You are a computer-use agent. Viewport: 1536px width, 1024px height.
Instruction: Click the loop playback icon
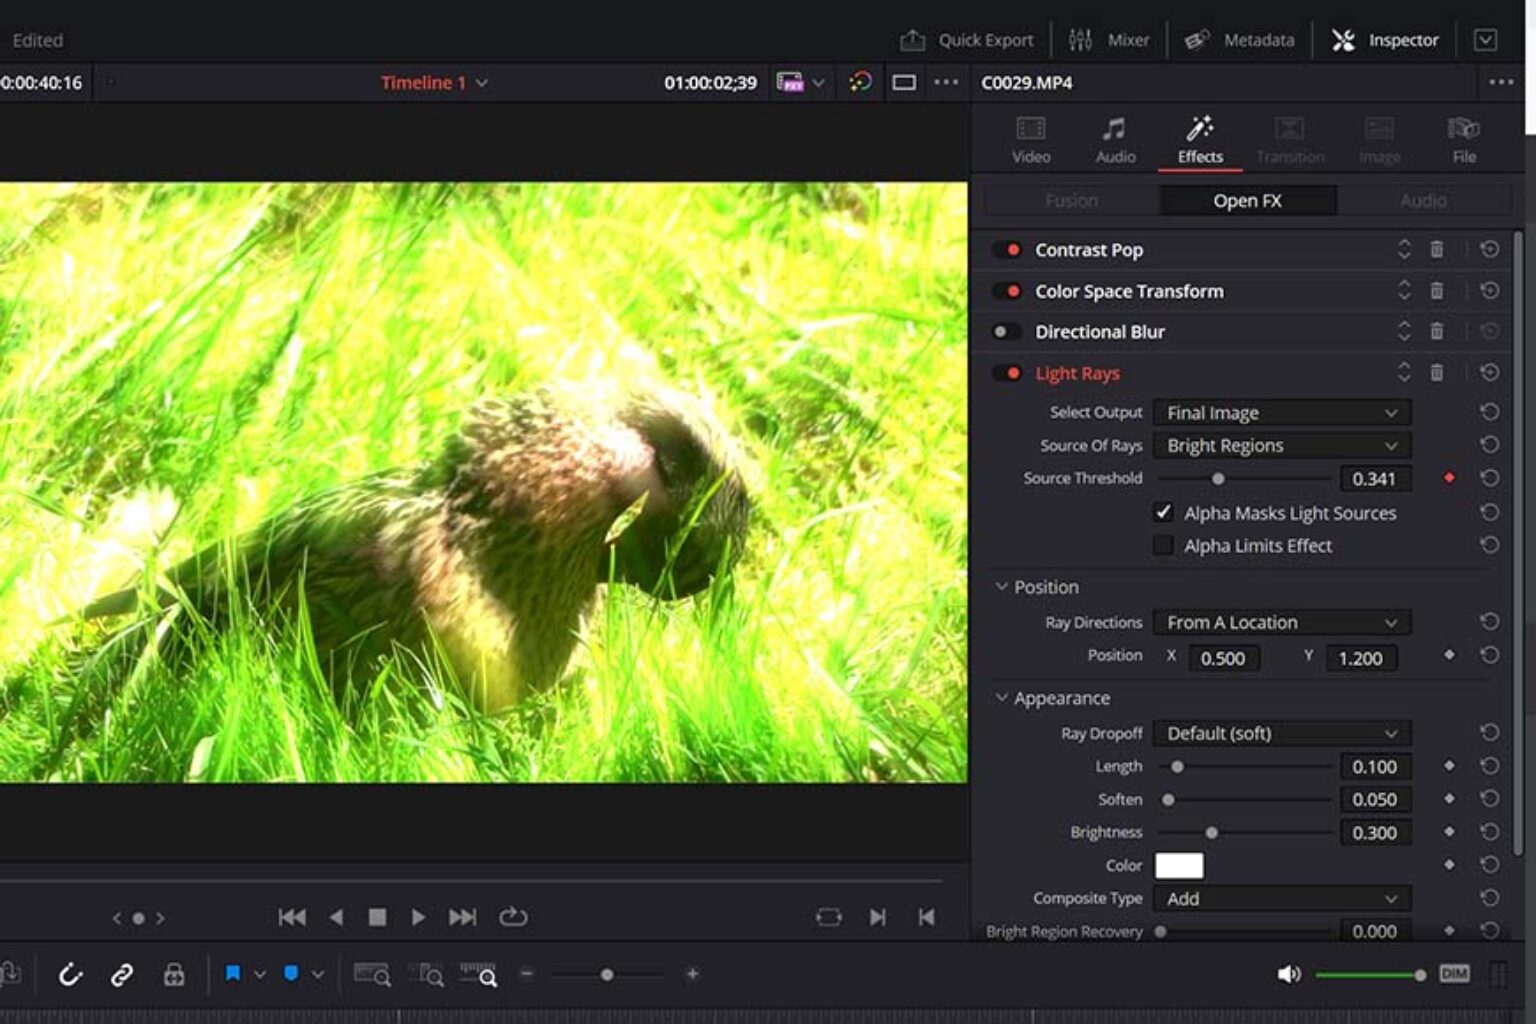[x=513, y=917]
